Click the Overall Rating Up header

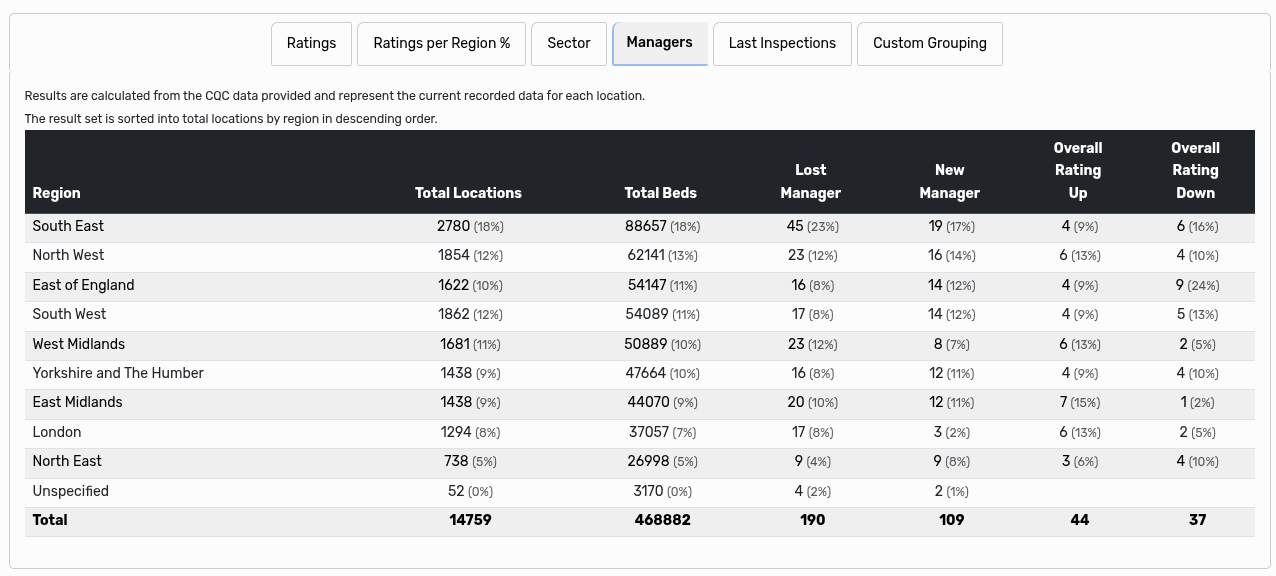(x=1077, y=170)
